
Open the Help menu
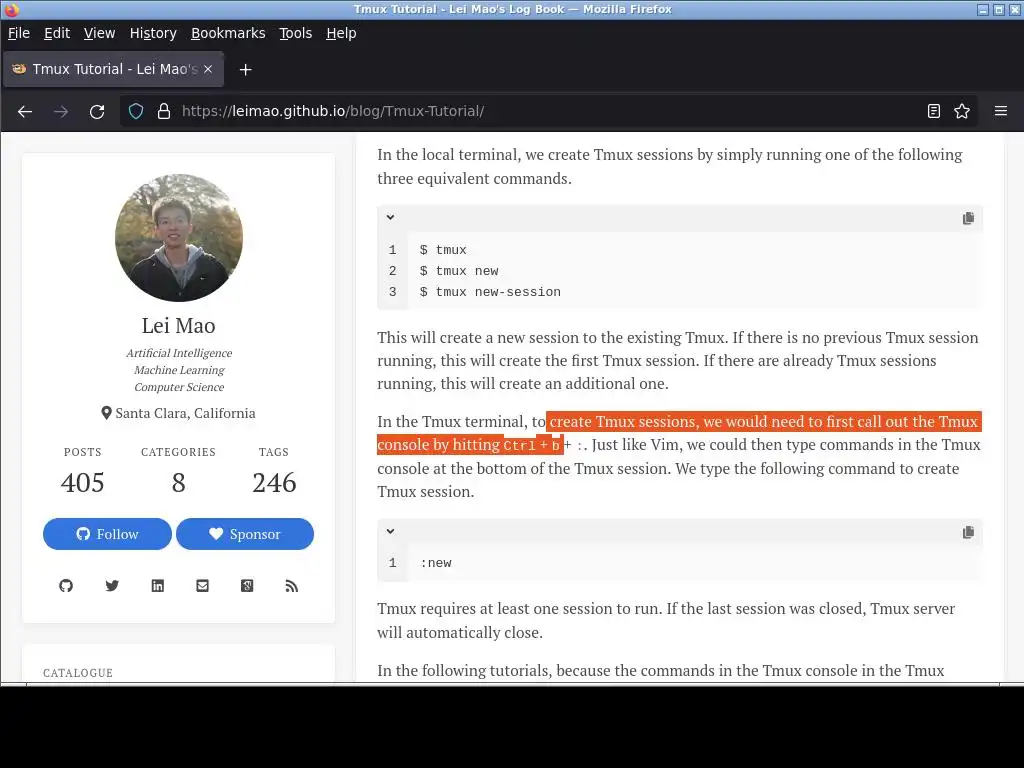point(341,33)
